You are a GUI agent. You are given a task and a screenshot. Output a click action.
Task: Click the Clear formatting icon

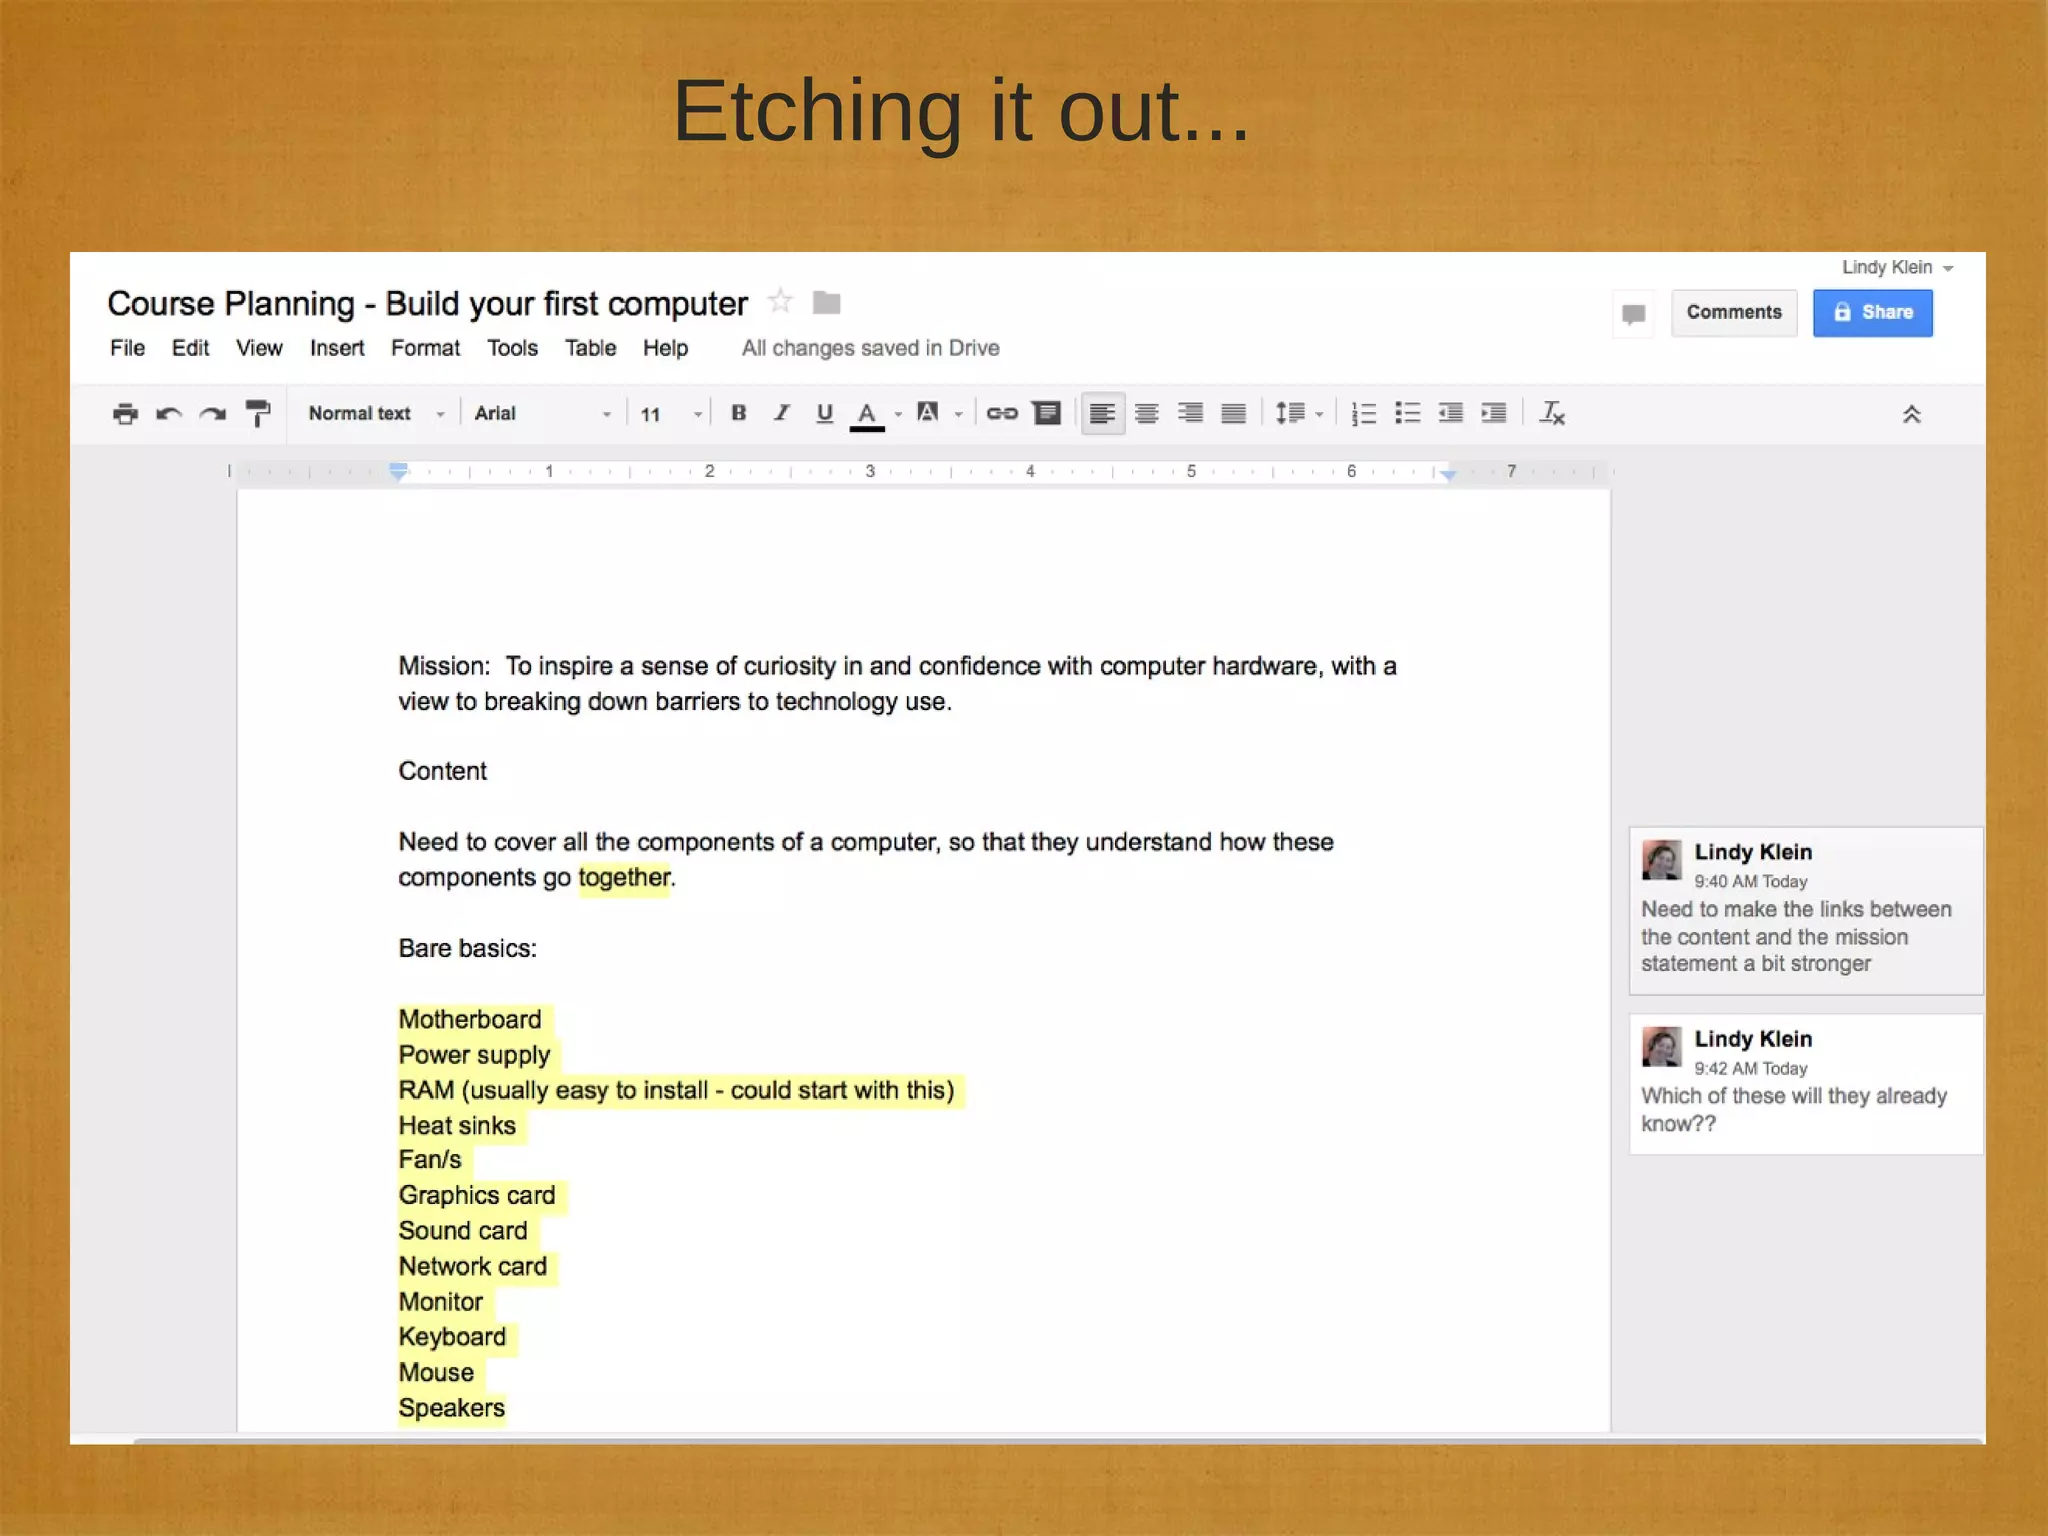pos(1552,414)
